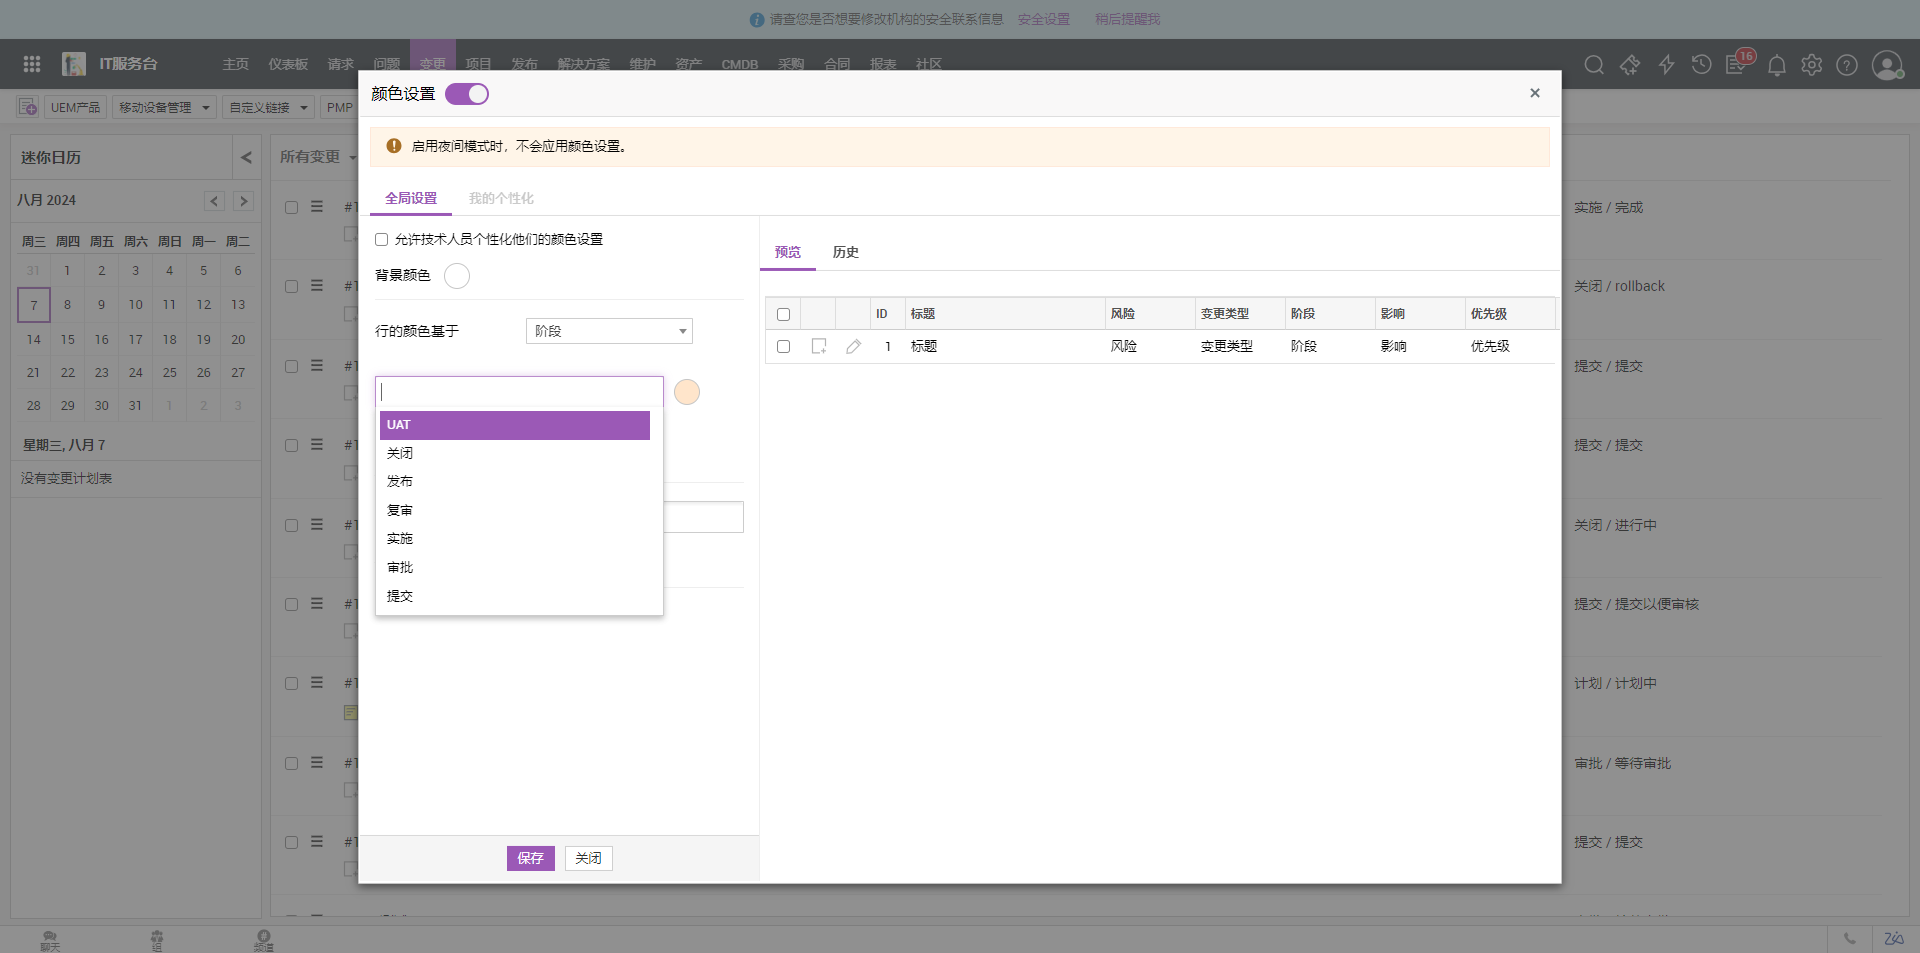Viewport: 1920px width, 953px height.
Task: Click the help question mark icon
Action: (x=1847, y=65)
